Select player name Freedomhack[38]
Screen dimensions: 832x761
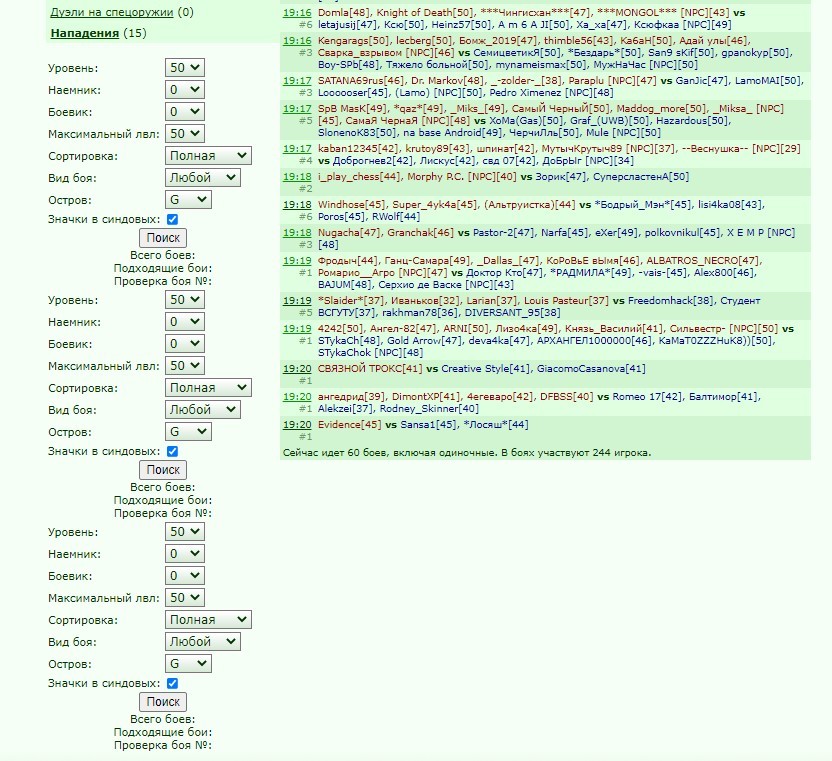click(671, 300)
